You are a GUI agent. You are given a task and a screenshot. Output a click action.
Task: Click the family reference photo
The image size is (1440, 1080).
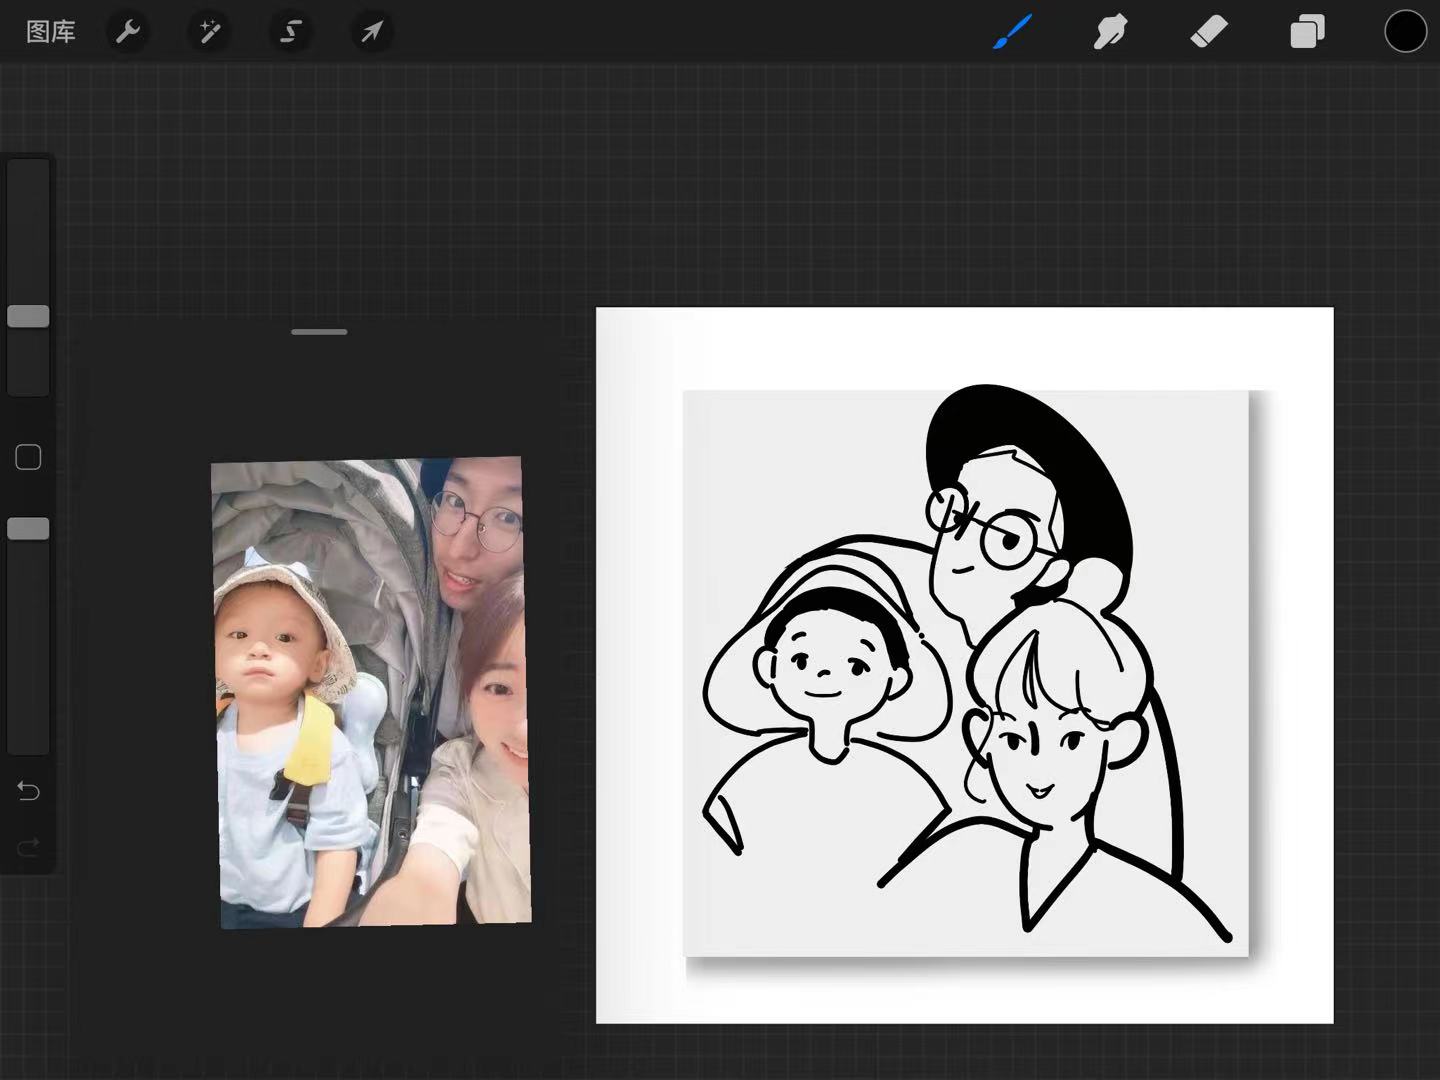pyautogui.click(x=371, y=693)
